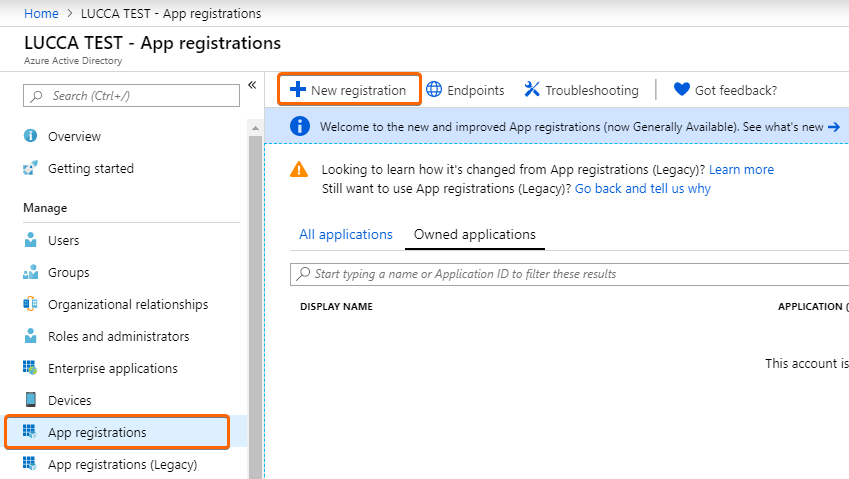Click the Devices icon in sidebar
Viewport: 849px width, 479px height.
(x=31, y=399)
